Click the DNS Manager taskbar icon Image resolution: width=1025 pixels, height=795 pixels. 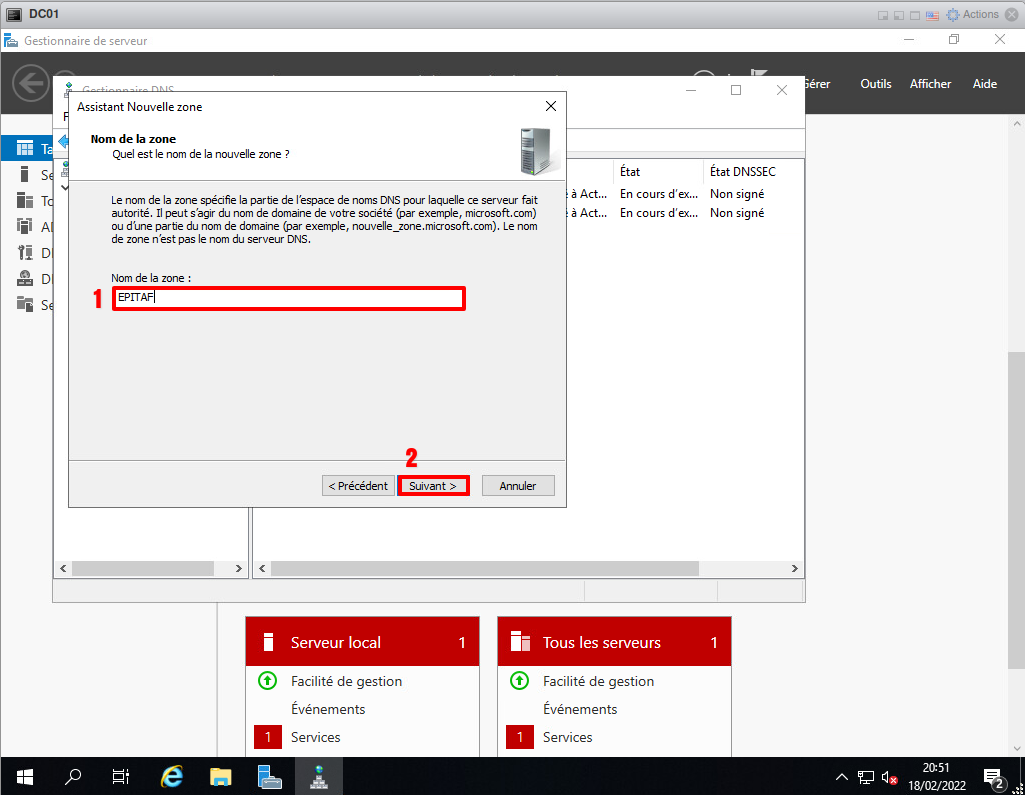tap(319, 776)
